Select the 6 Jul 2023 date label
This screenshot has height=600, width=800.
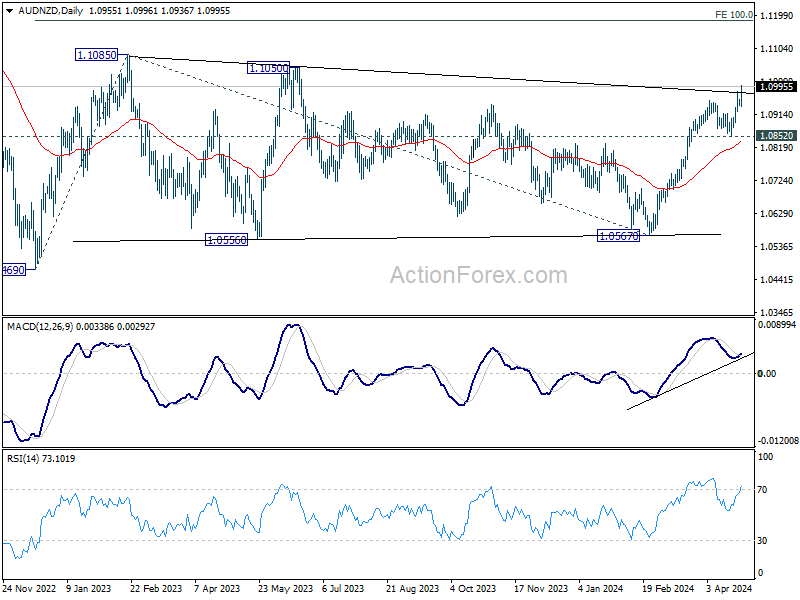(343, 588)
